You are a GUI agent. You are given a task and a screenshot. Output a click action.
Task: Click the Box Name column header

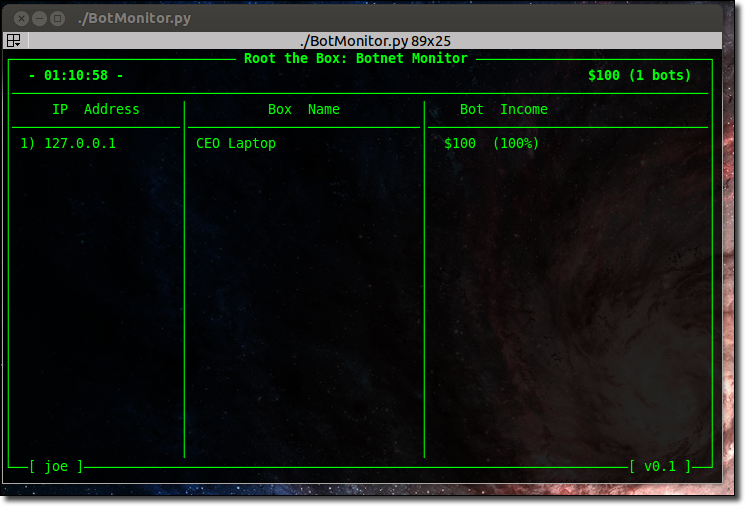[304, 110]
